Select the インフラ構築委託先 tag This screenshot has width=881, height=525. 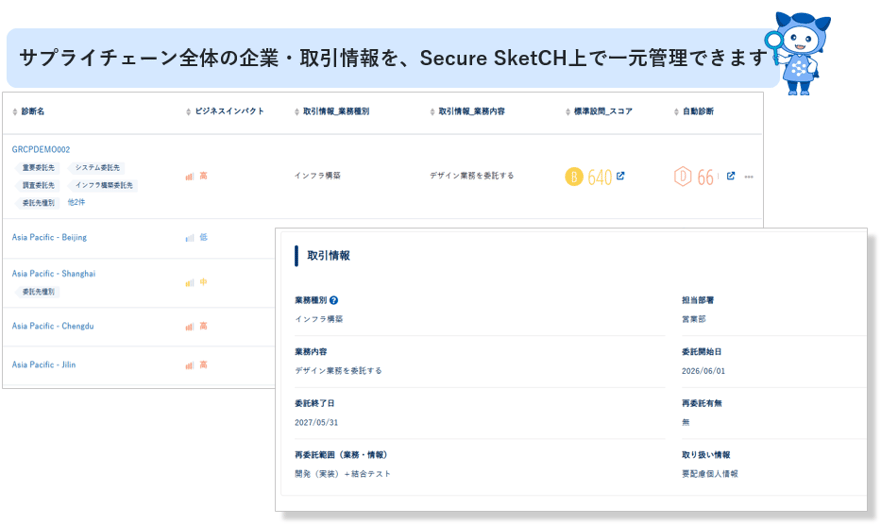tap(104, 185)
